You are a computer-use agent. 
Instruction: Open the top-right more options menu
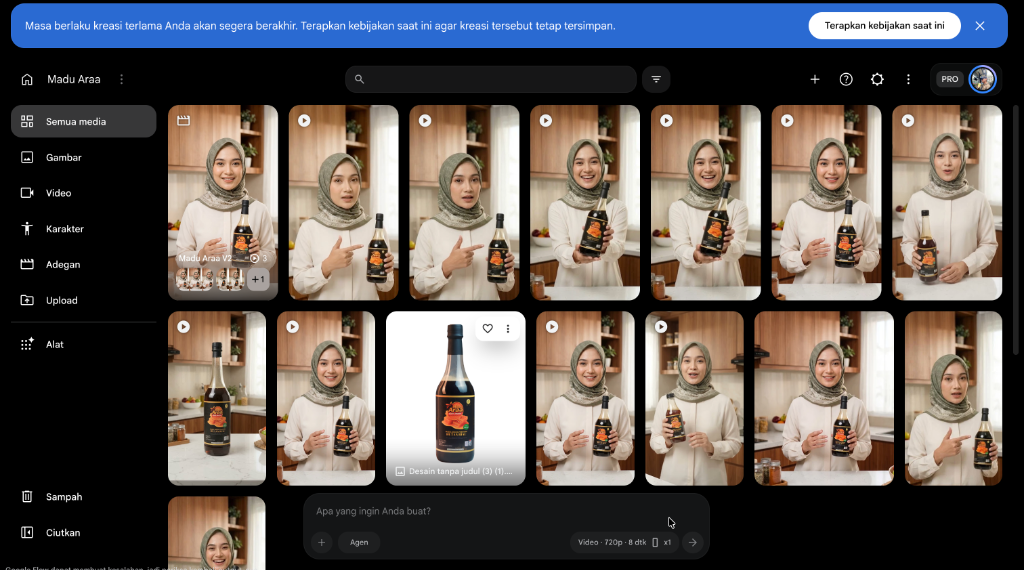908,79
